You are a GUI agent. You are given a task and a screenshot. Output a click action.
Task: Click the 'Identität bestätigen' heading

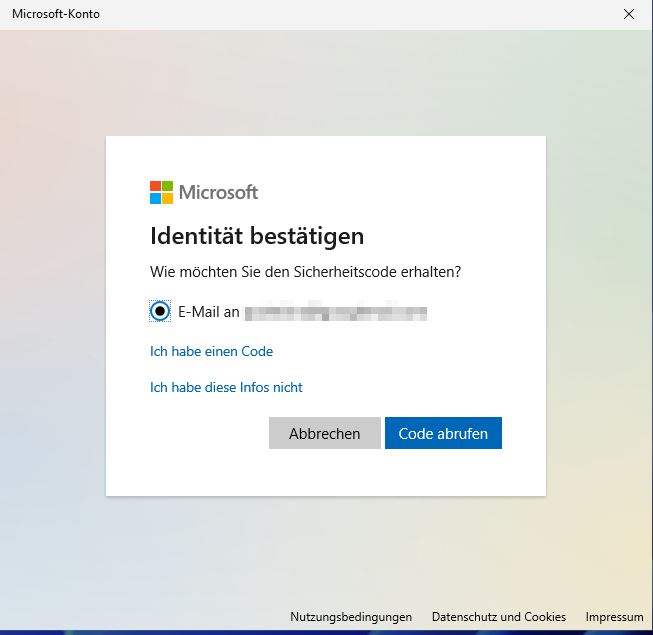coord(257,236)
